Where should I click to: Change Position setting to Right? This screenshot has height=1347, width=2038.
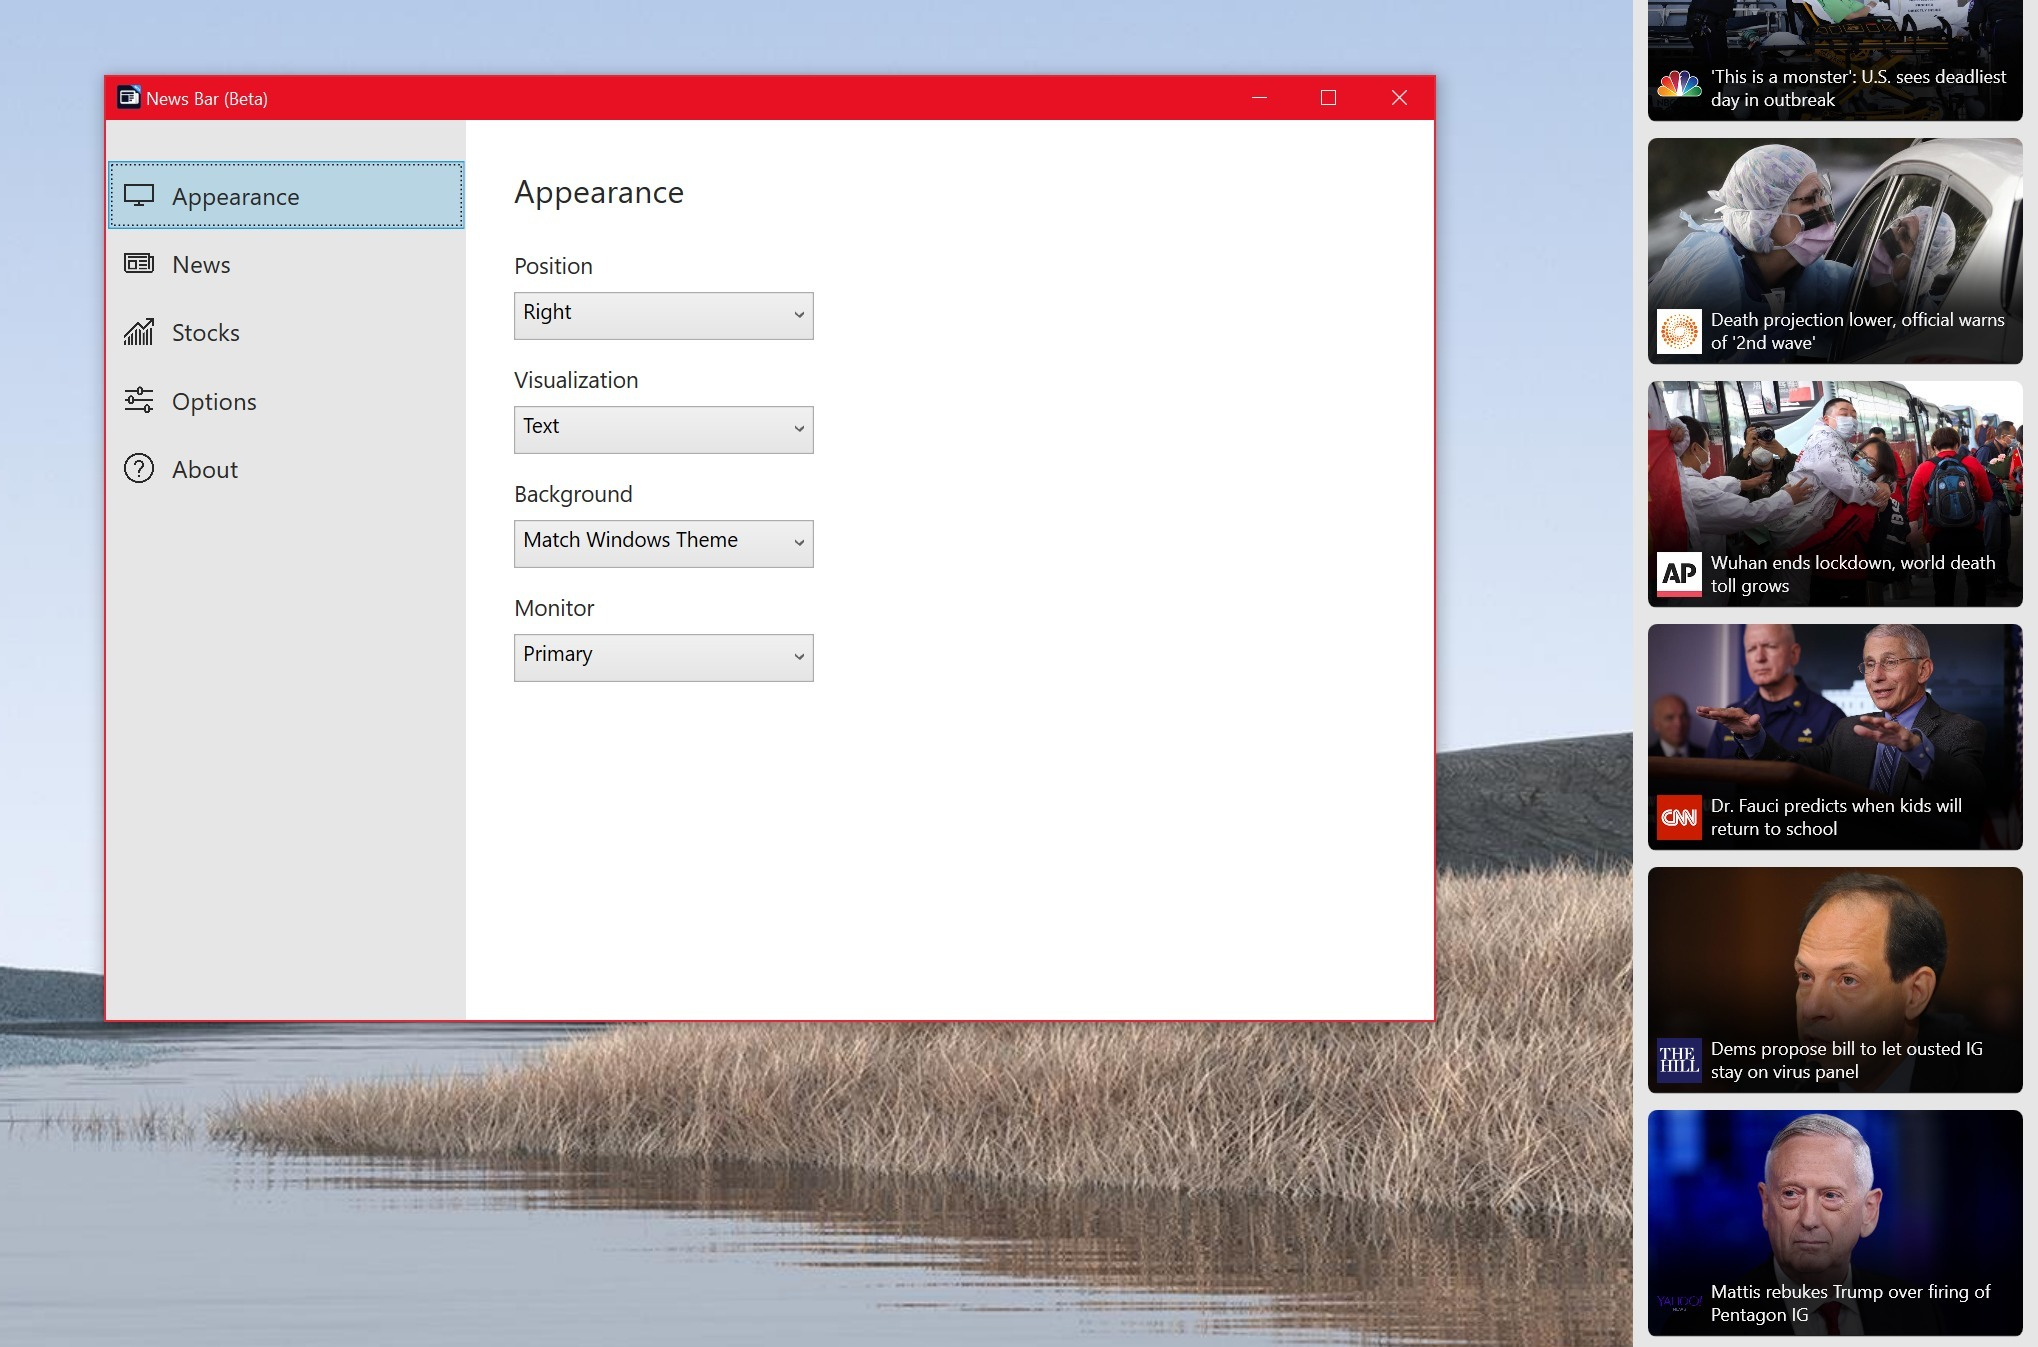663,311
